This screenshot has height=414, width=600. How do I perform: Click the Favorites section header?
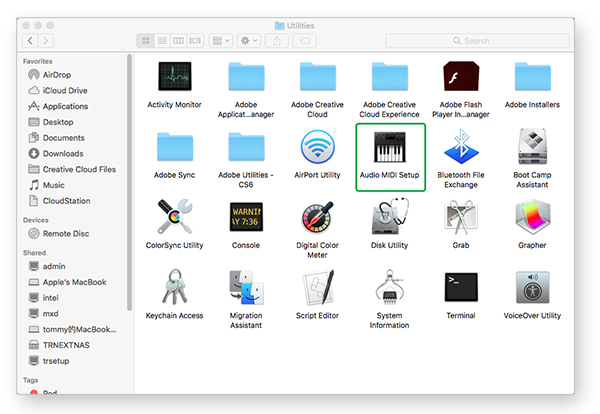[38, 61]
